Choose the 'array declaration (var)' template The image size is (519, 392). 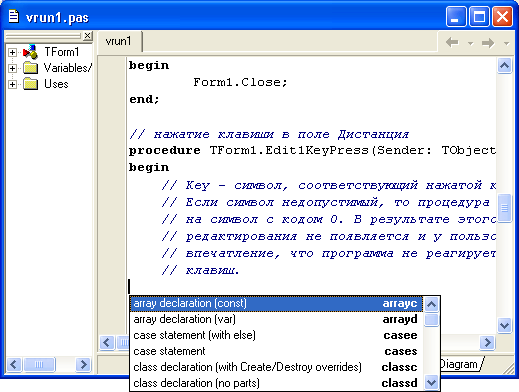[x=276, y=319]
